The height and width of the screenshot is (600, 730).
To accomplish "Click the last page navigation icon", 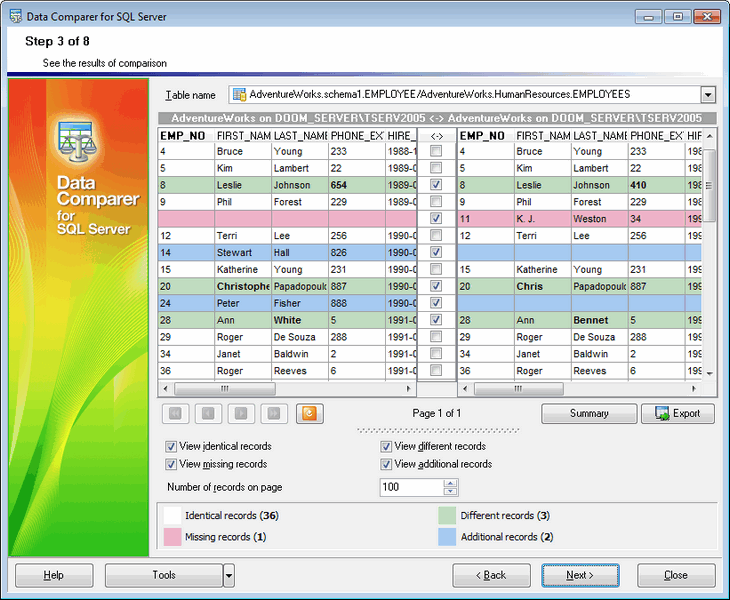I will point(272,413).
